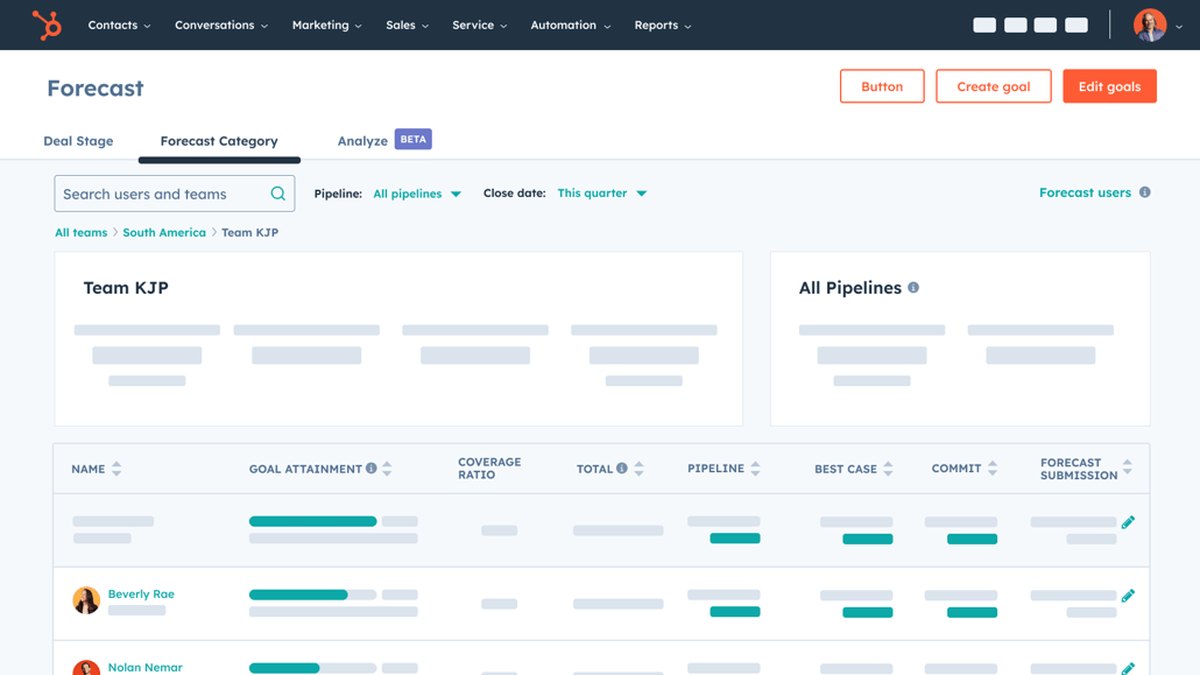This screenshot has height=675, width=1200.
Task: Click info icon next to Total column
Action: click(x=622, y=468)
